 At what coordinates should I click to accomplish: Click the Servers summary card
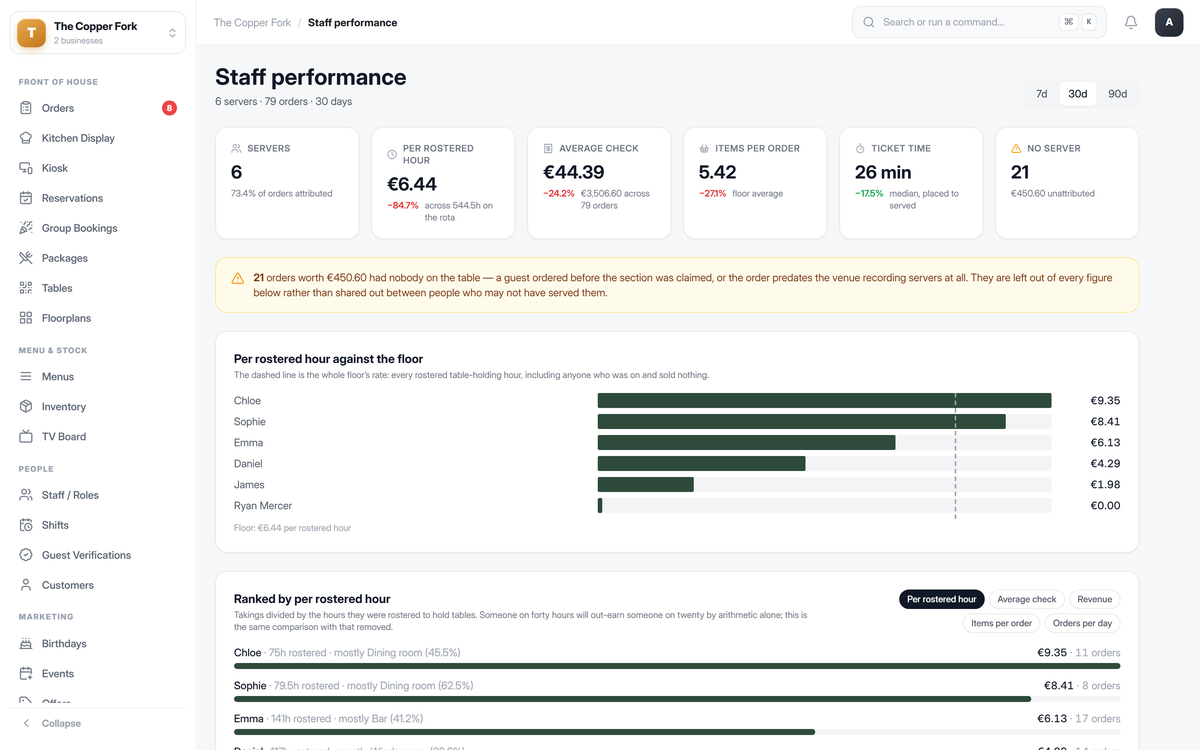click(x=287, y=183)
